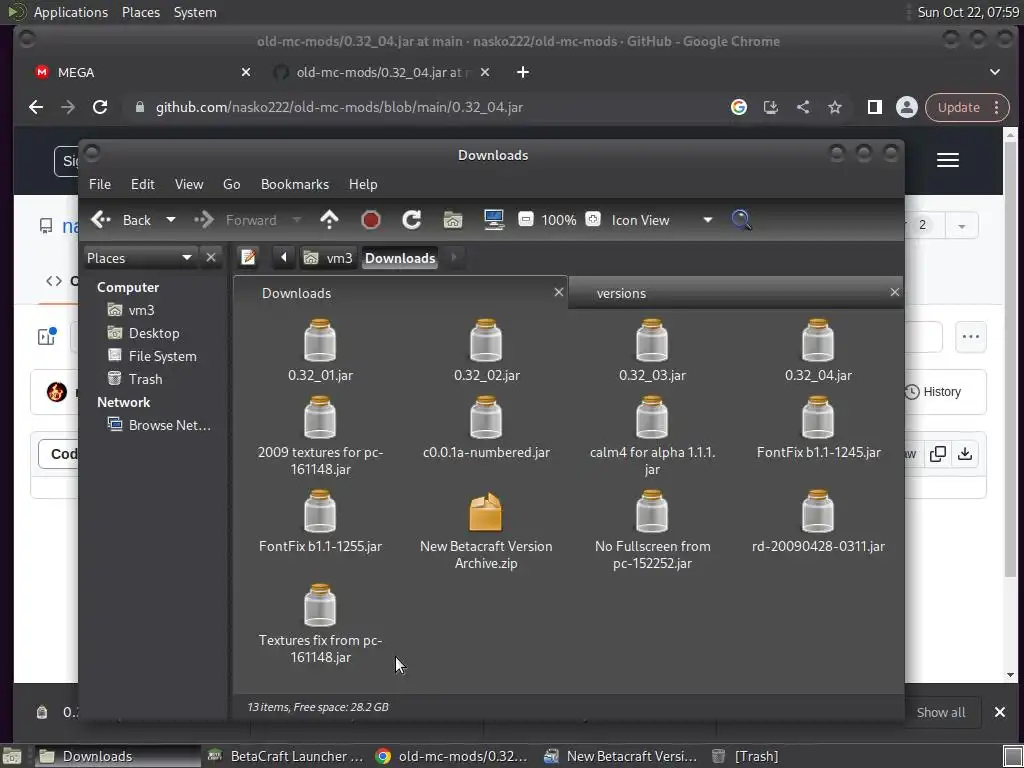
Task: Select the 0.32_01.jar file icon
Action: coord(320,341)
